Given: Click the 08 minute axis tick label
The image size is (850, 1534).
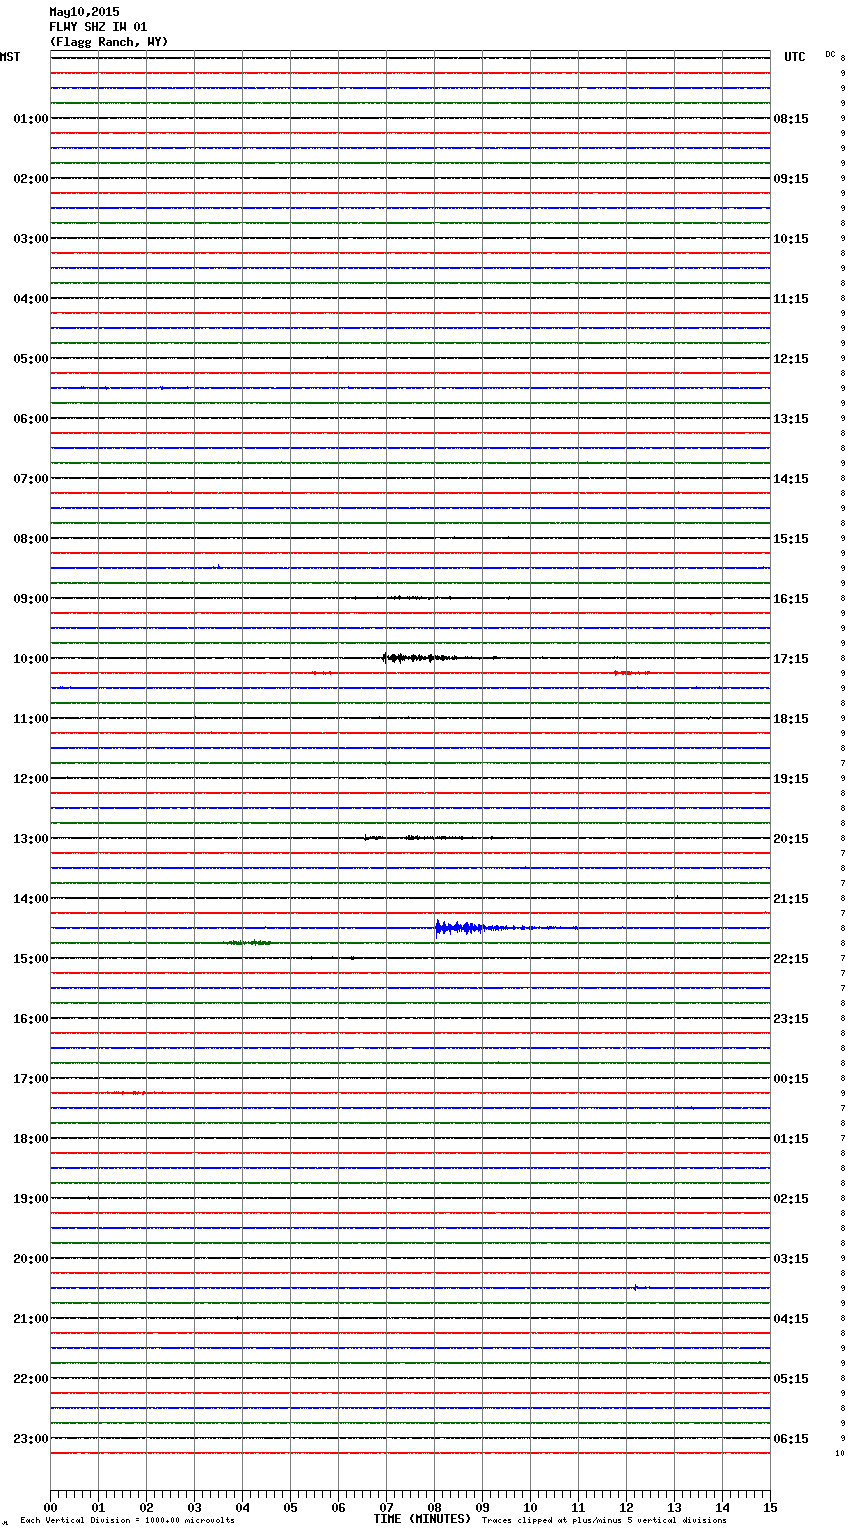Looking at the screenshot, I should click(434, 1508).
